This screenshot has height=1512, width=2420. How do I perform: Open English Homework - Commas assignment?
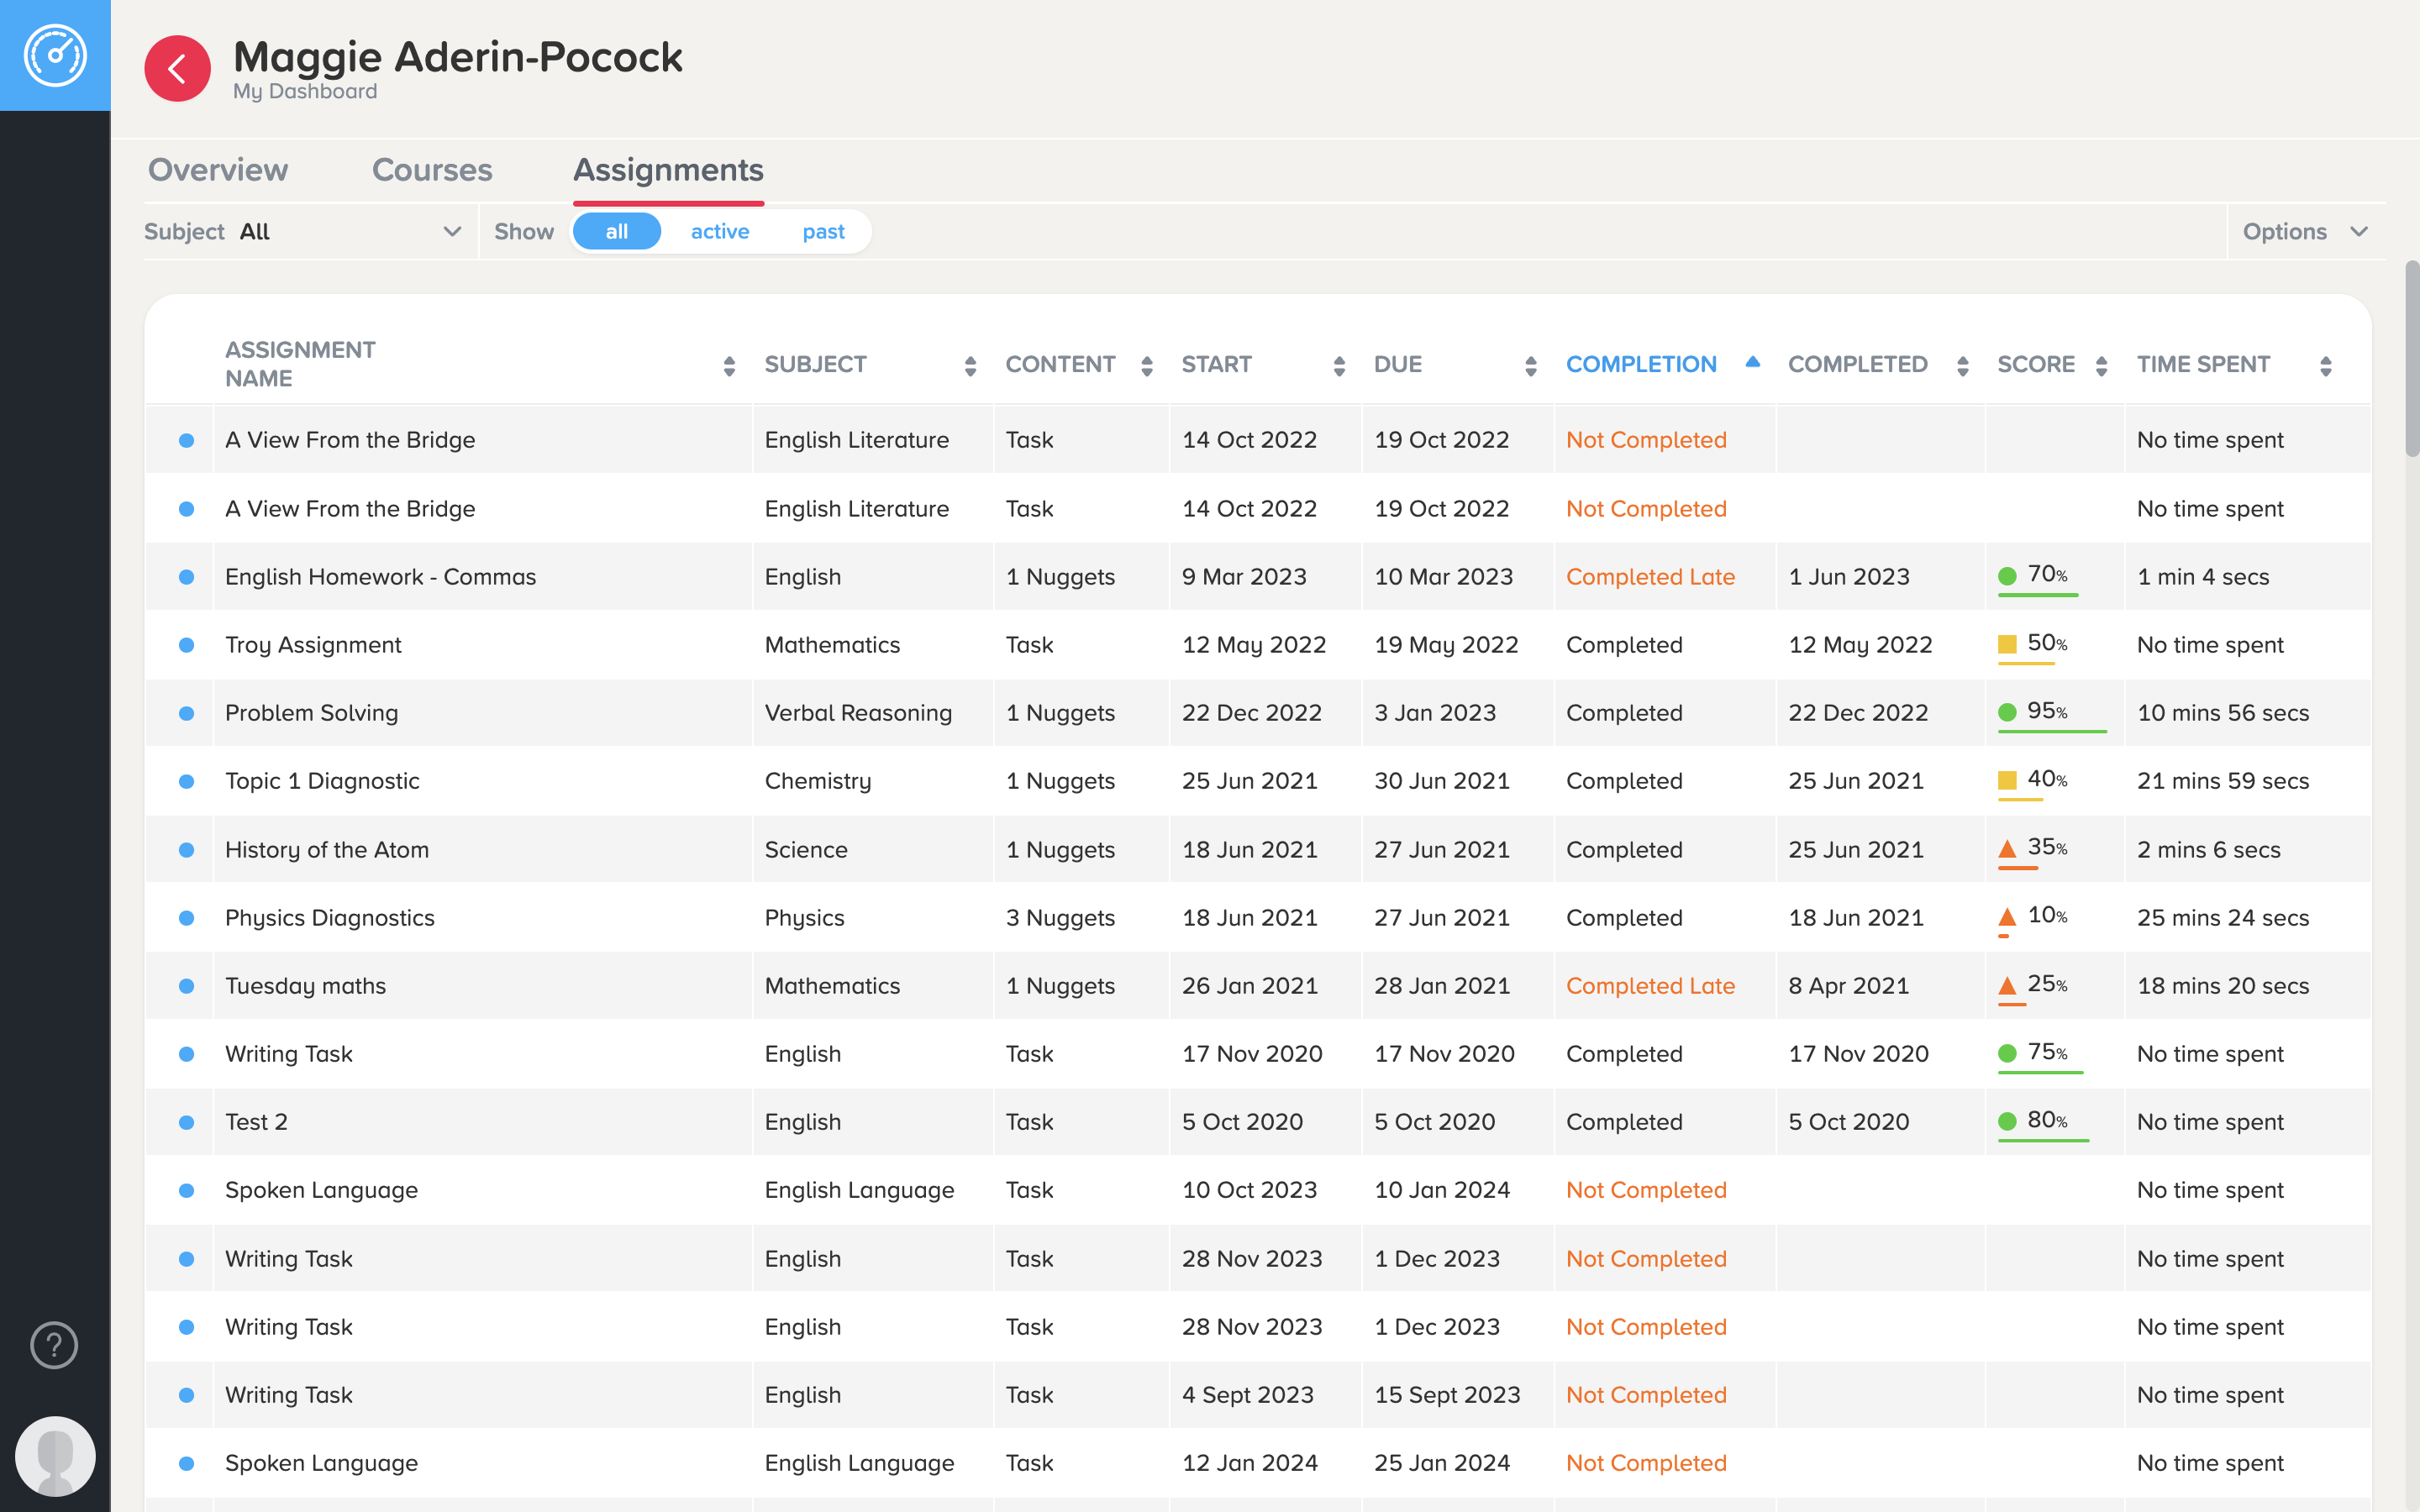(x=380, y=577)
